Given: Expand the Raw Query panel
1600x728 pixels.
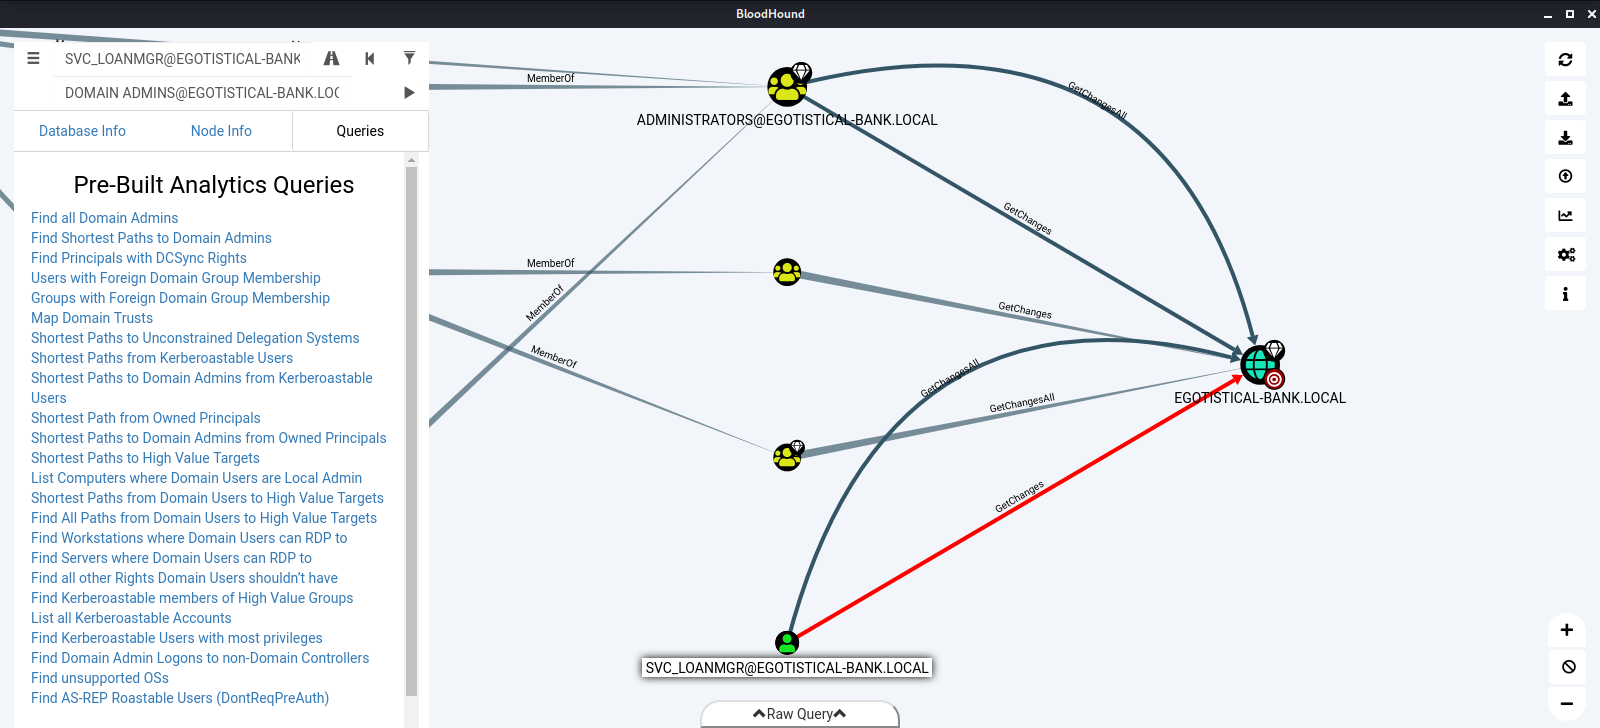Looking at the screenshot, I should [x=800, y=714].
